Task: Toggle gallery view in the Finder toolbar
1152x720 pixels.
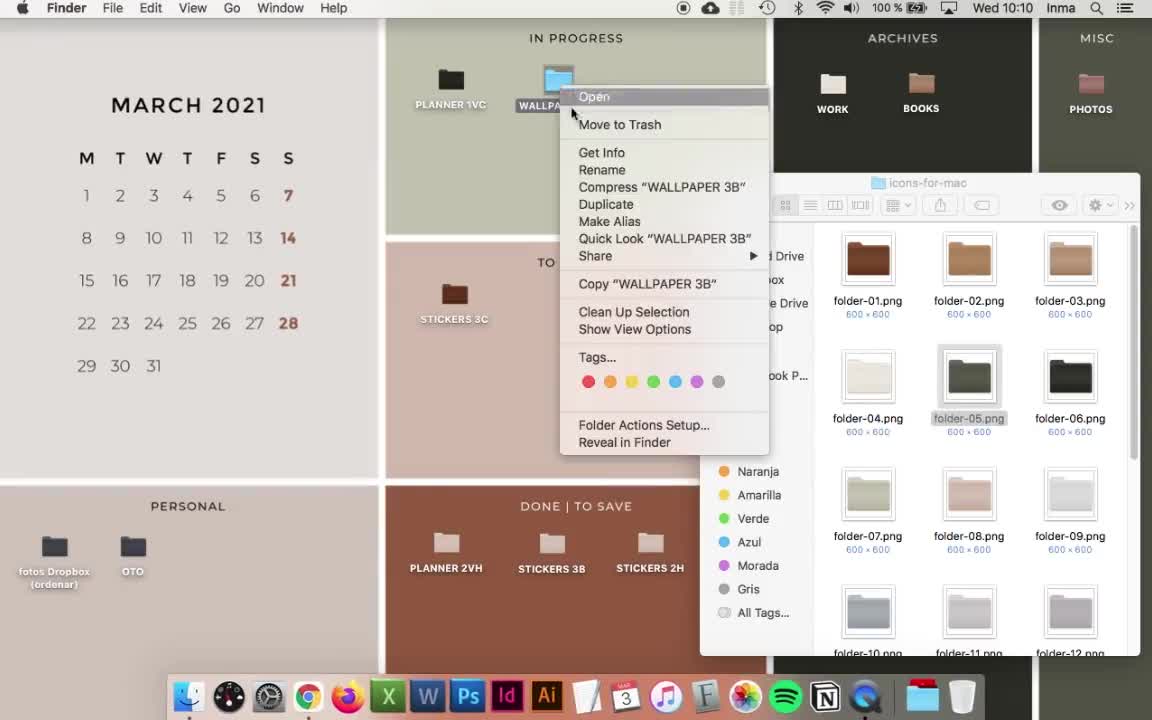Action: click(x=860, y=205)
